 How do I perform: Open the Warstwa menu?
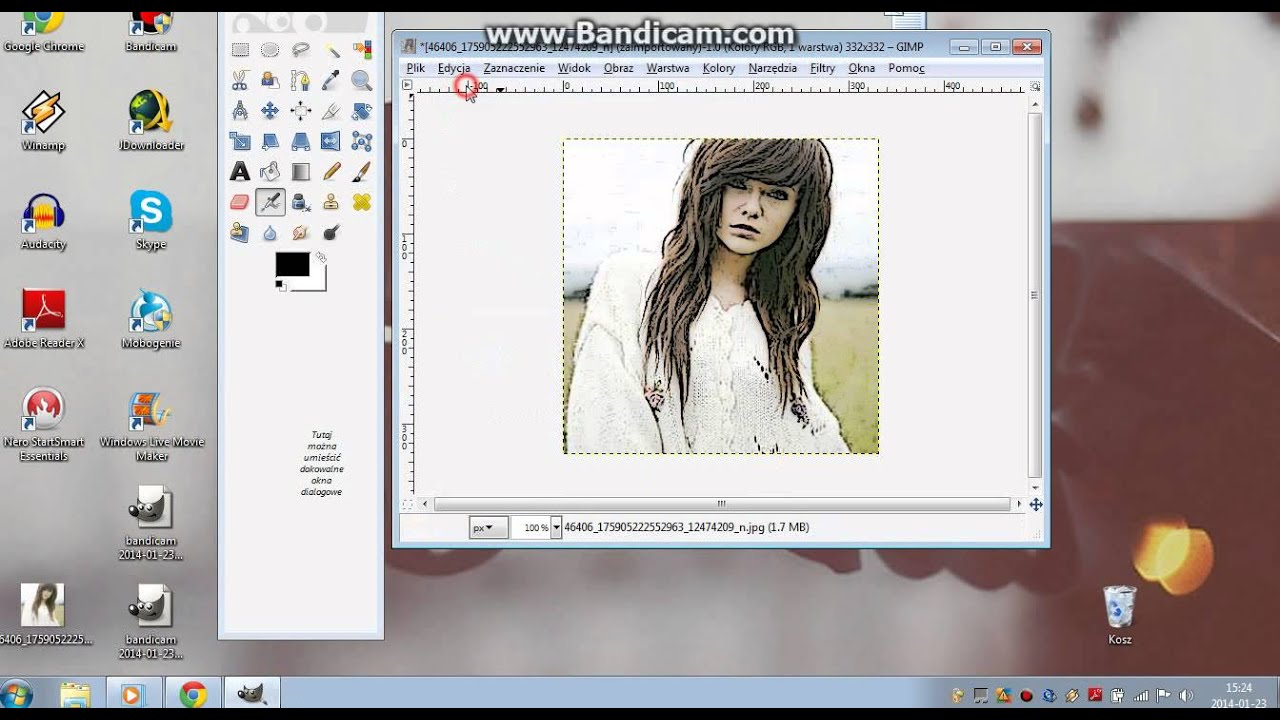click(668, 68)
